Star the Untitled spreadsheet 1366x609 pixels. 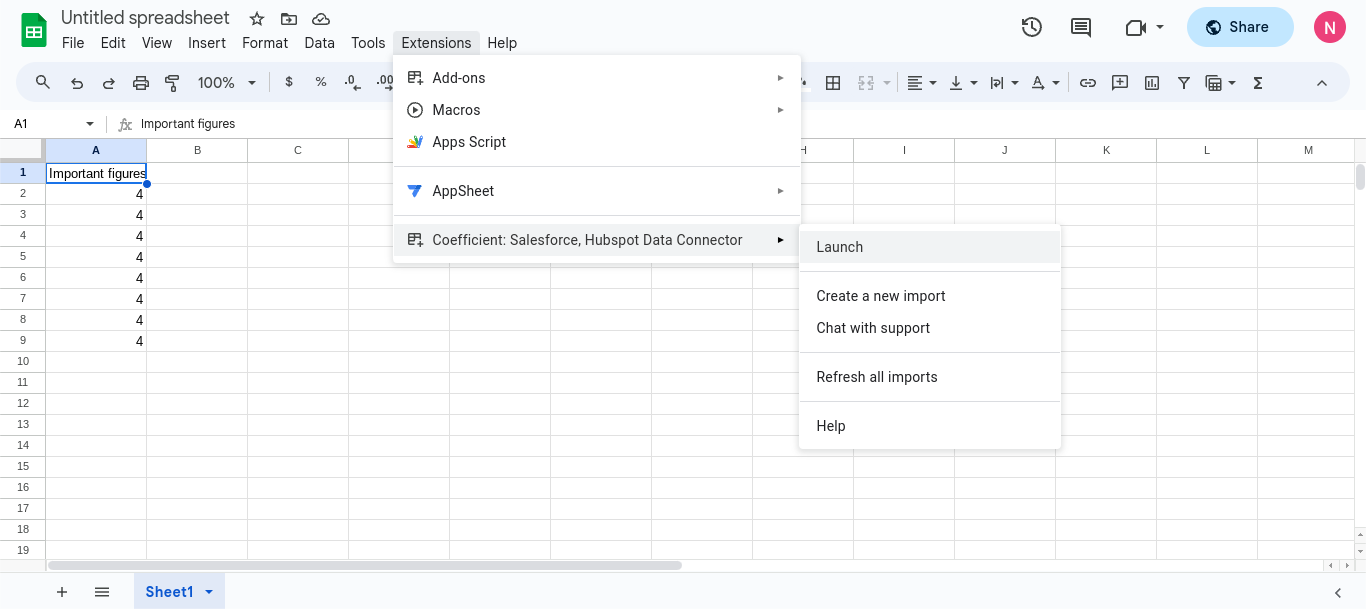[x=256, y=18]
